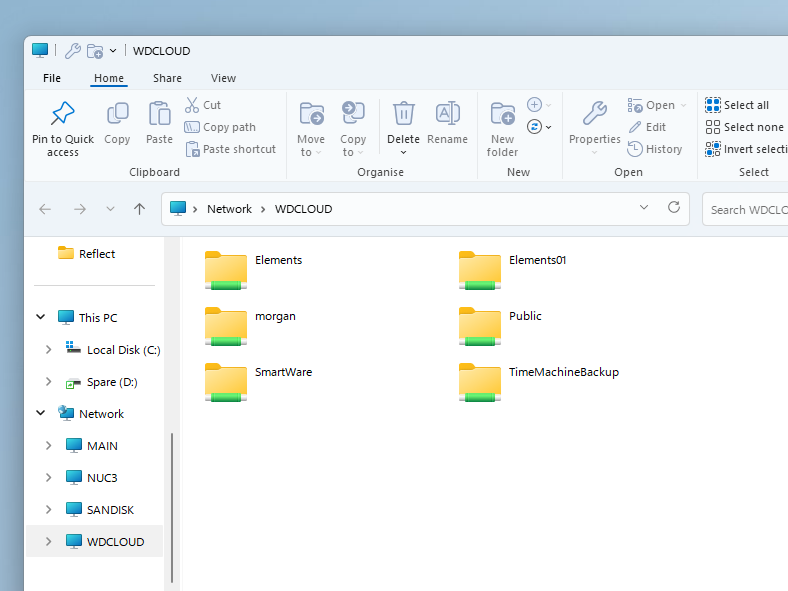Click quick access Properties wrench
The height and width of the screenshot is (591, 788).
point(73,51)
